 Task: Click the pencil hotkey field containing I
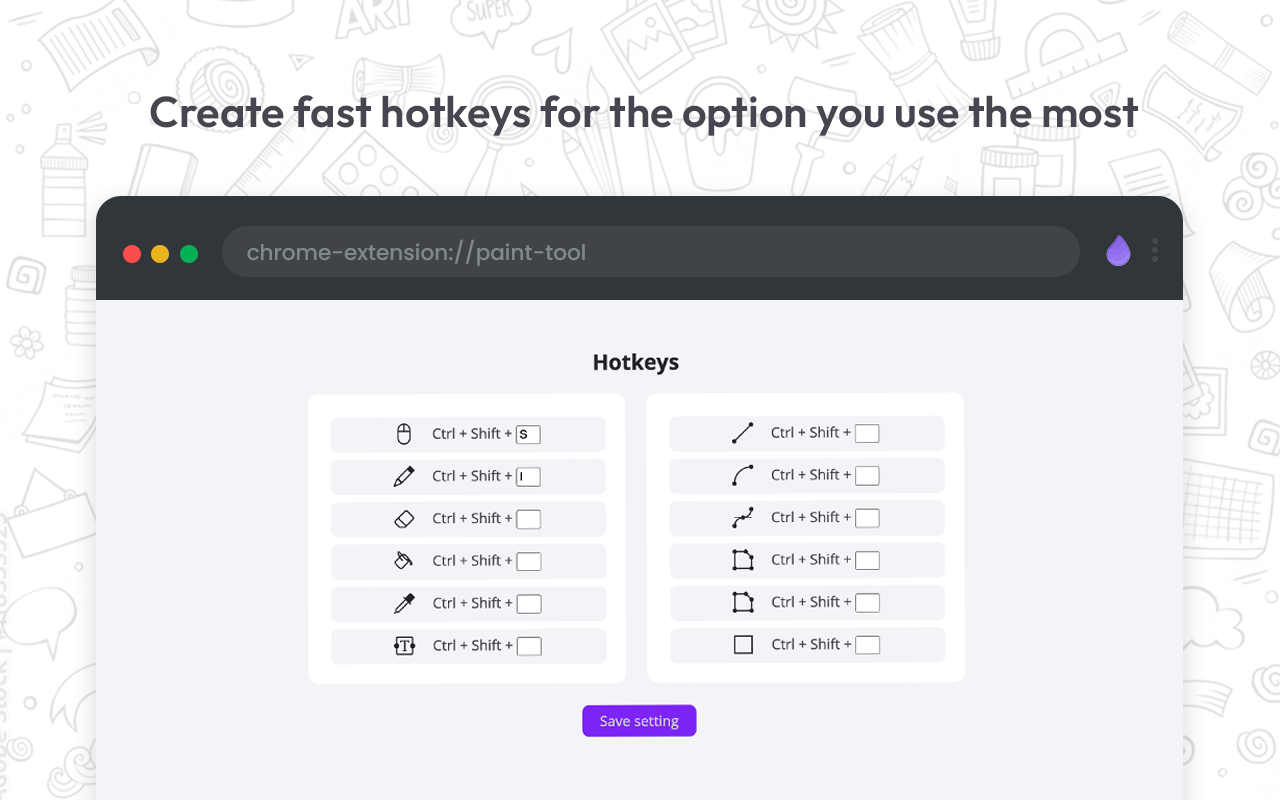click(x=528, y=477)
